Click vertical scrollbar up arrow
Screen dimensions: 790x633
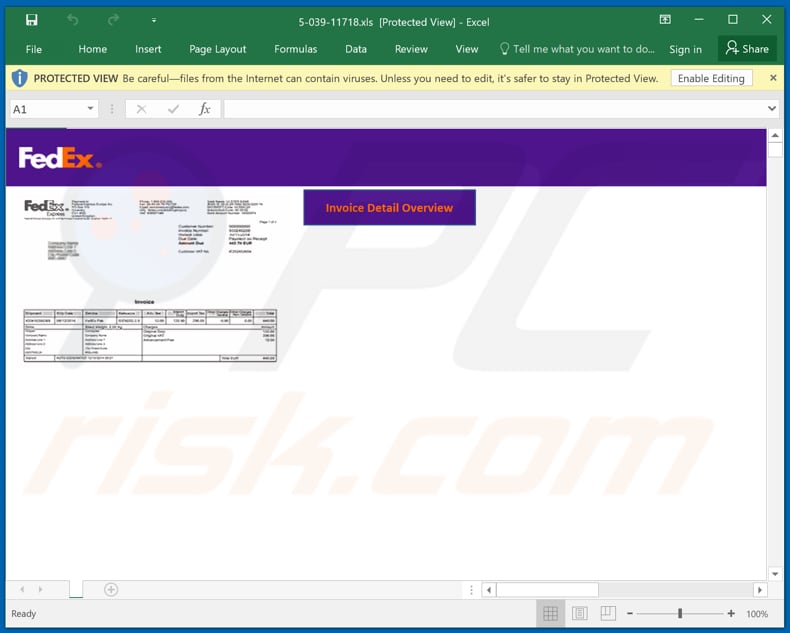click(x=775, y=136)
